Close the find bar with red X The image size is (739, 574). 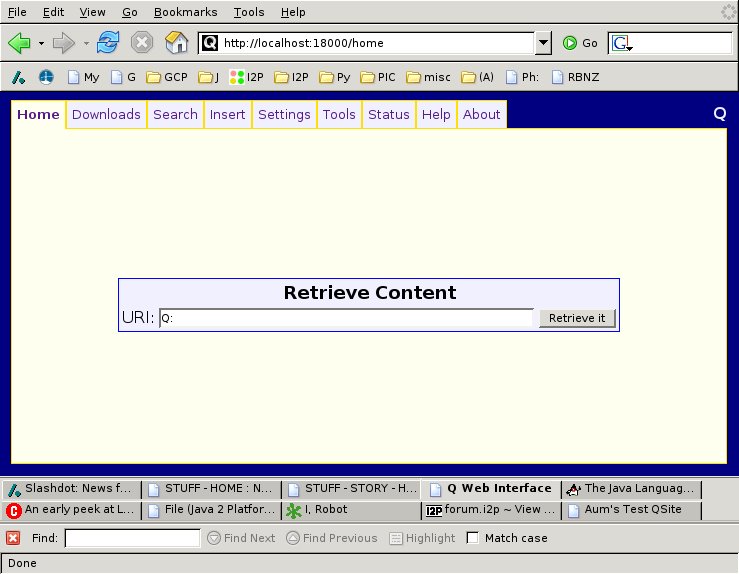[13, 538]
